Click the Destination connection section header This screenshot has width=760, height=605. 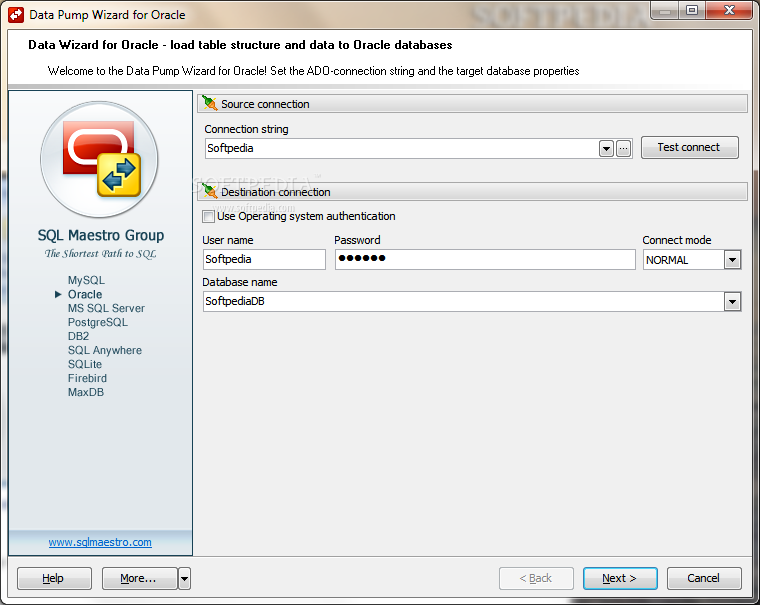(x=472, y=192)
